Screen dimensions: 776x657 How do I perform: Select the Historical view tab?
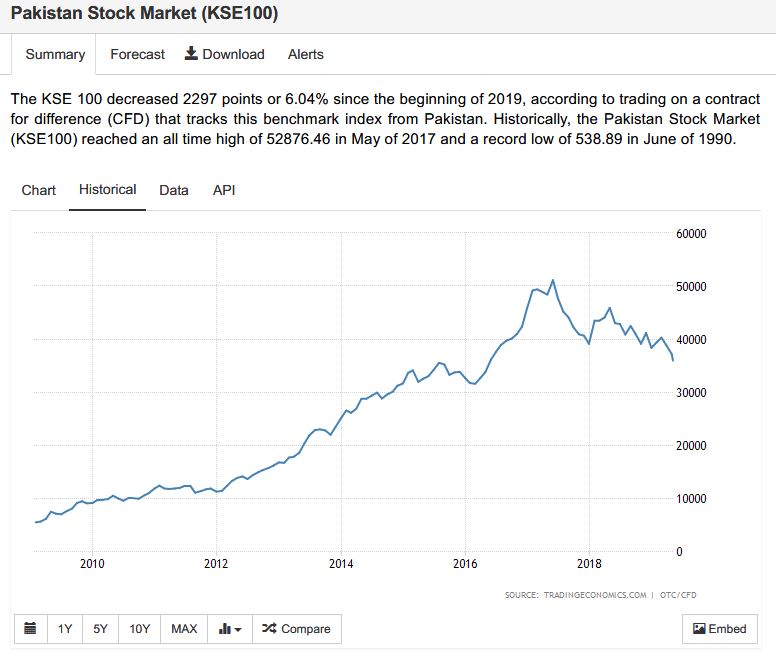(107, 189)
